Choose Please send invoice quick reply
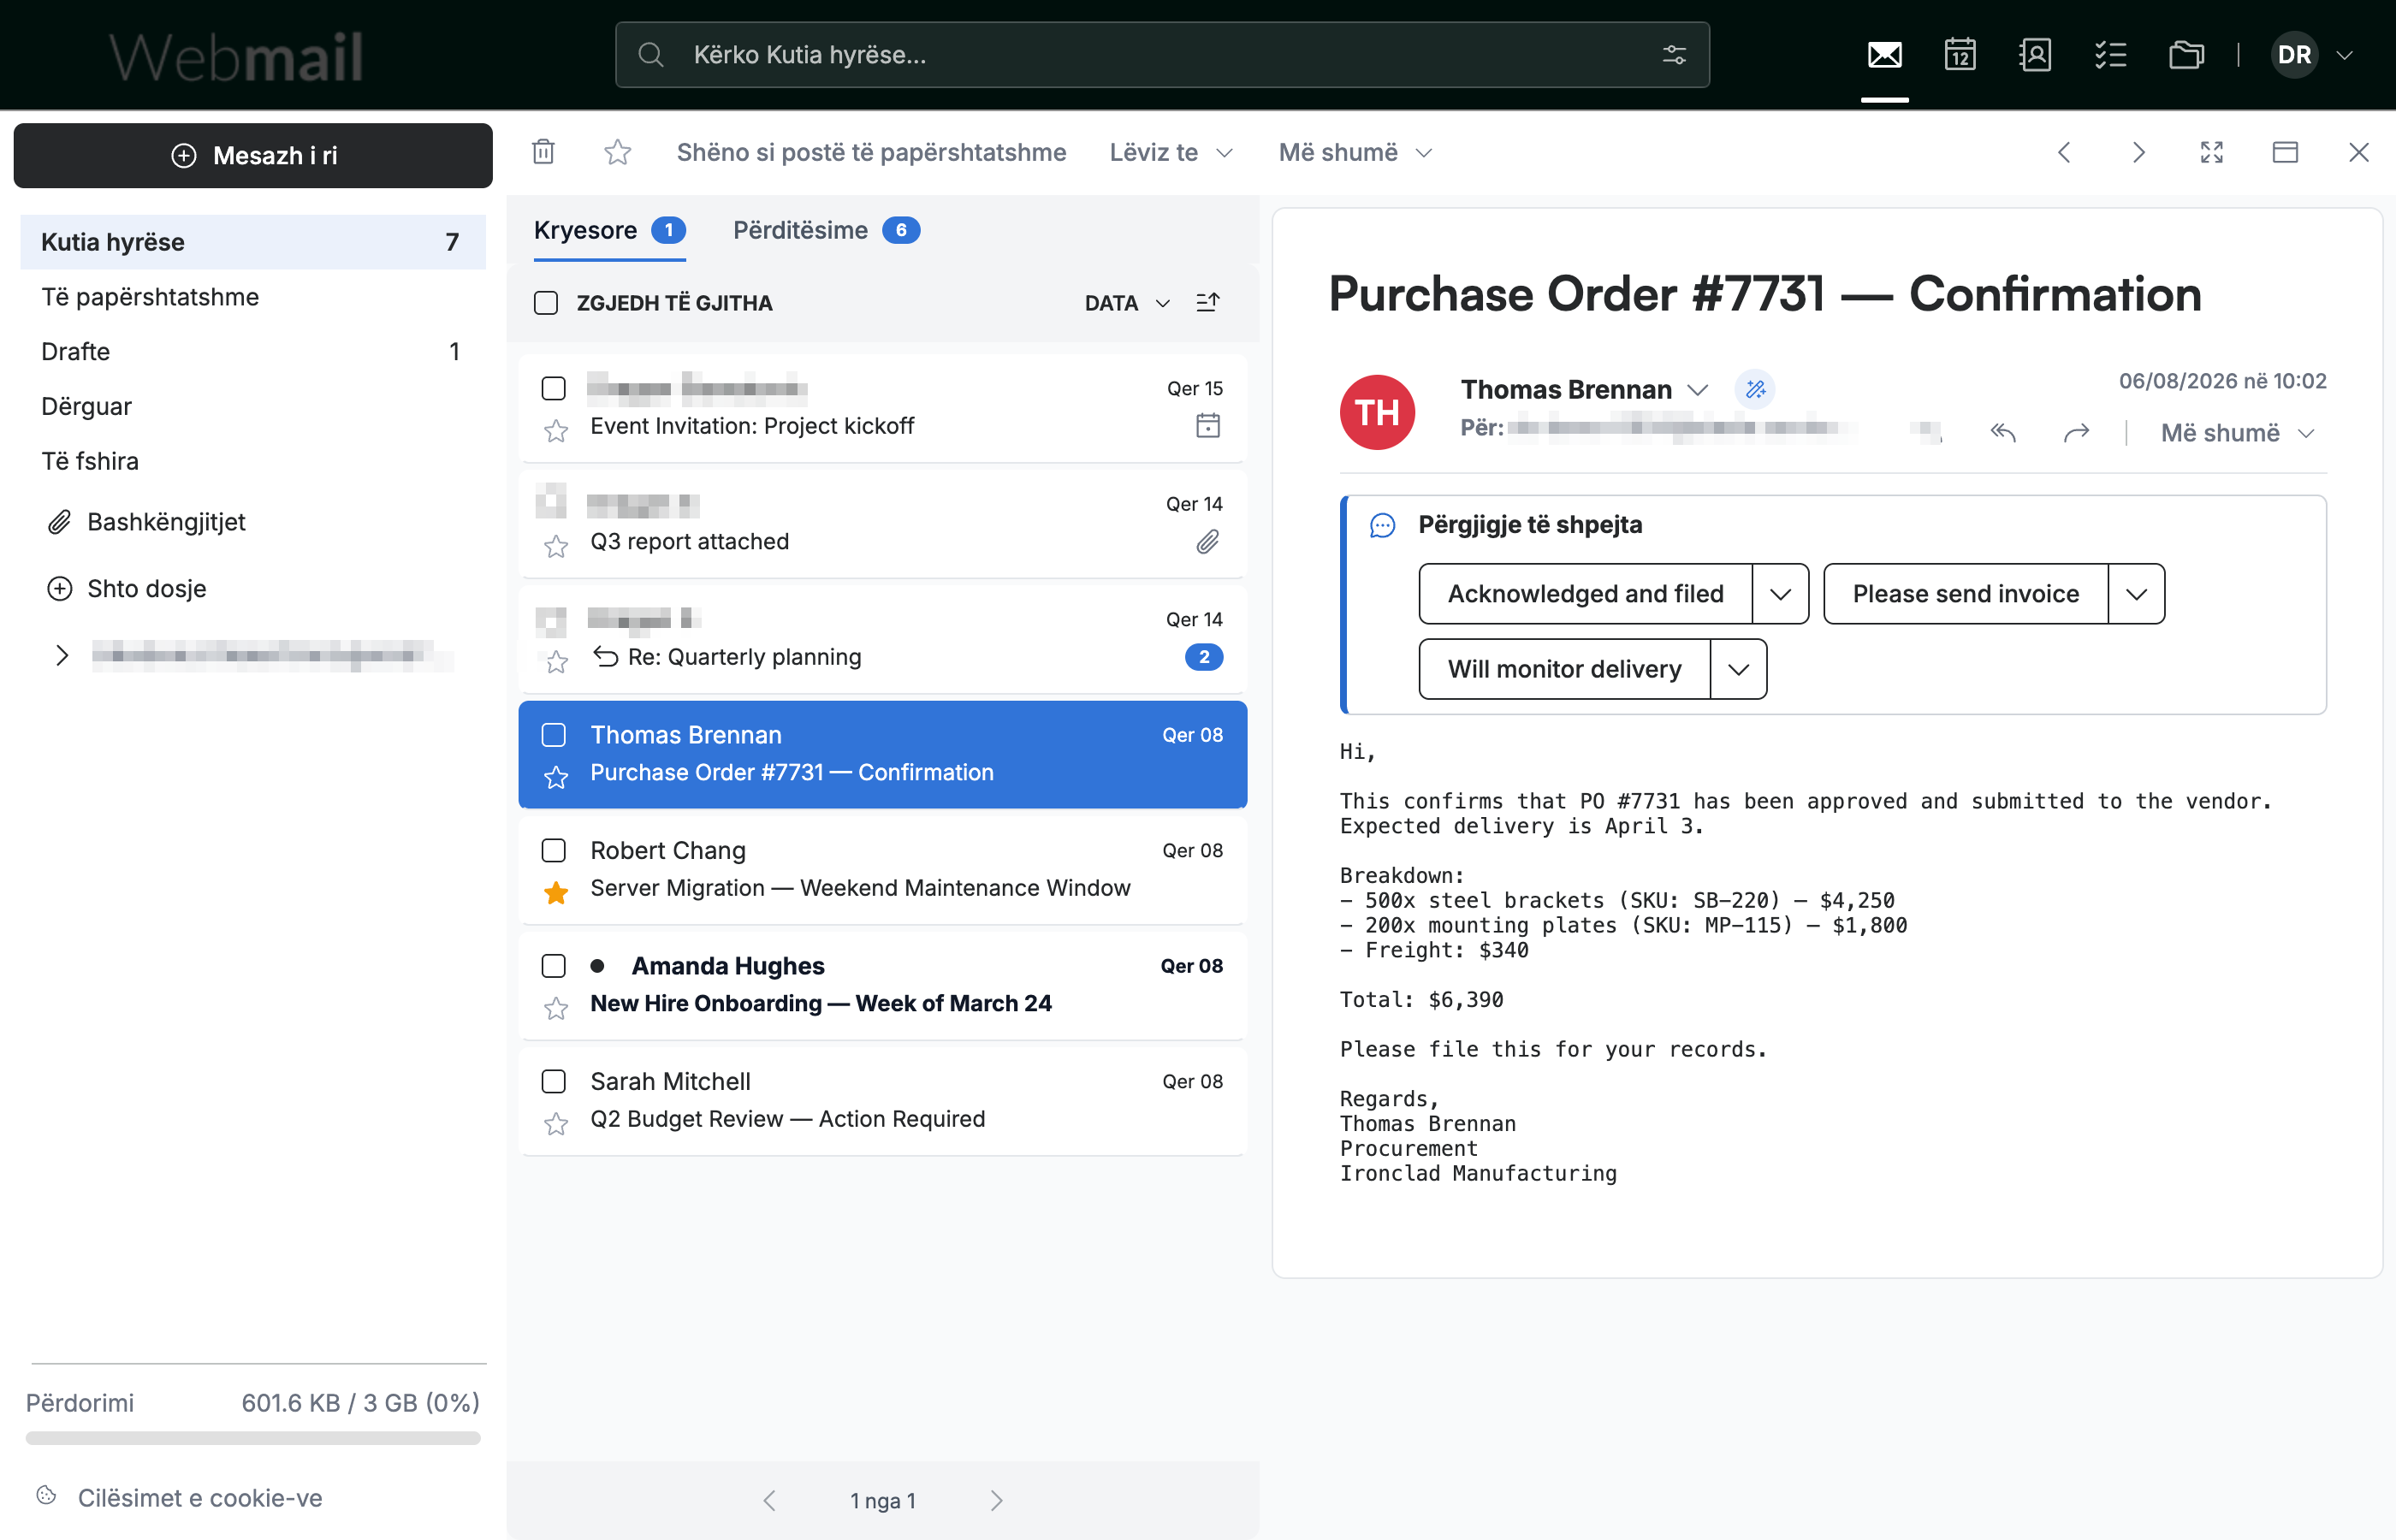 click(1965, 594)
